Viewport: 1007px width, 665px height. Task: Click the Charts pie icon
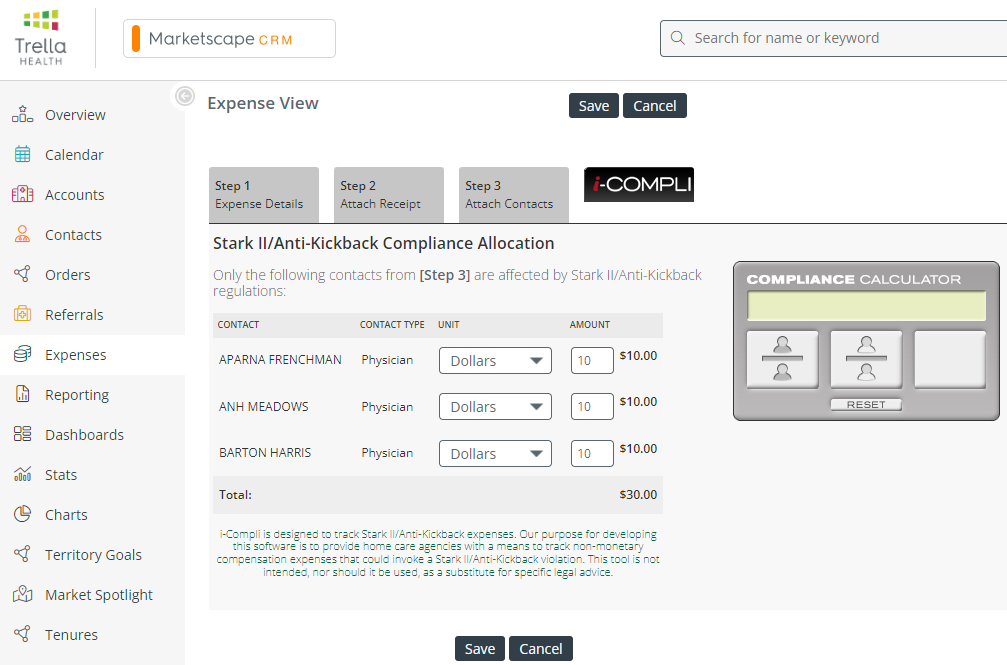tap(22, 514)
